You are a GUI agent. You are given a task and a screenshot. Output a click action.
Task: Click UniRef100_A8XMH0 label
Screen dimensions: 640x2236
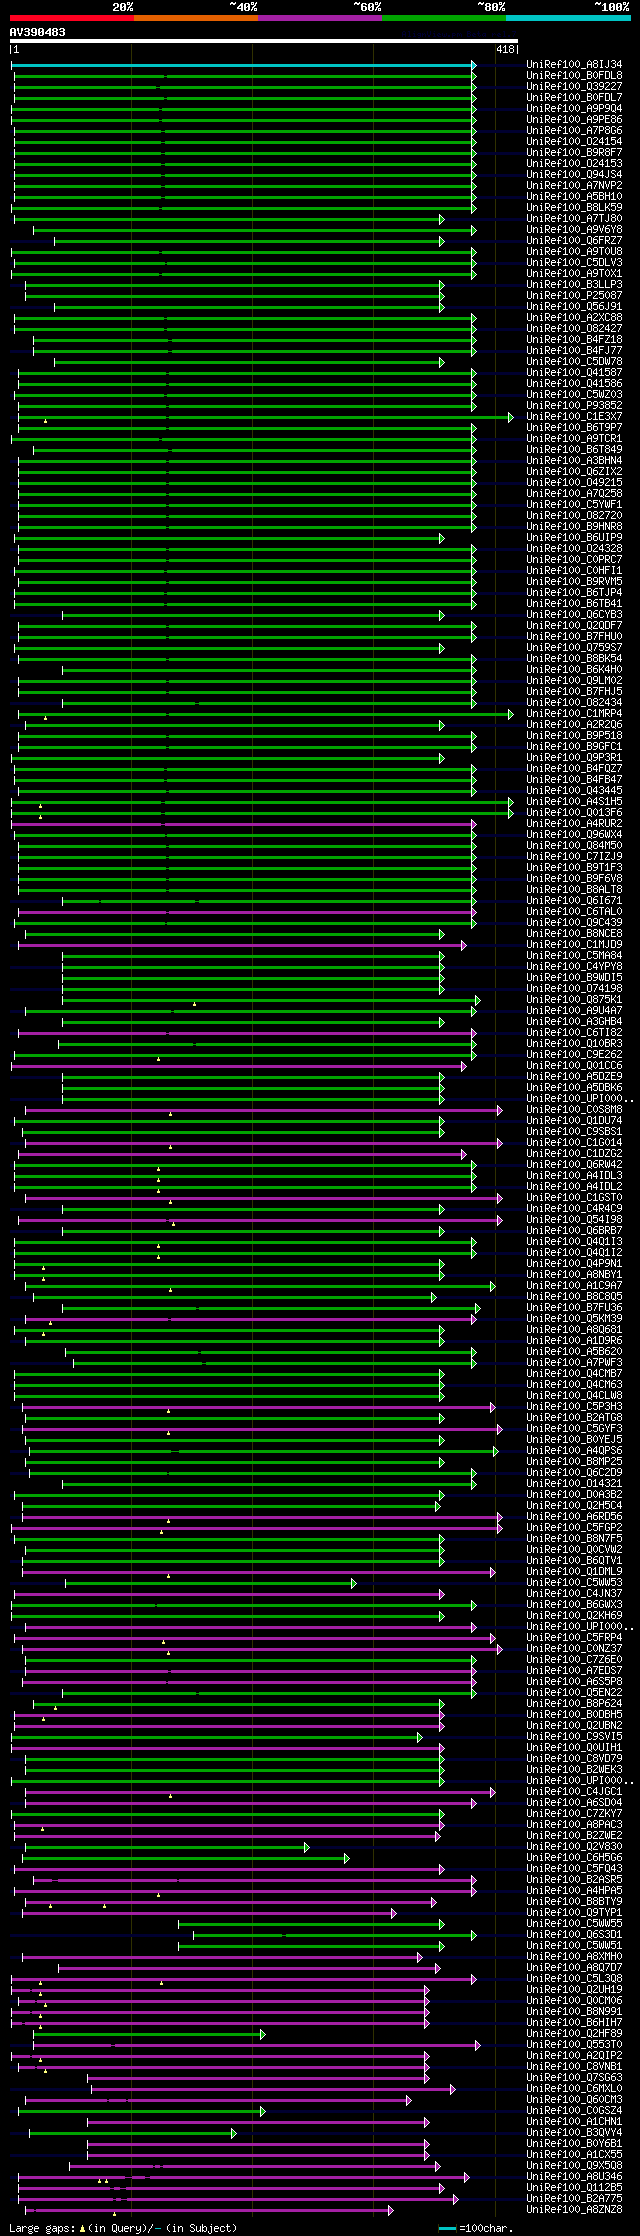pyautogui.click(x=574, y=1956)
